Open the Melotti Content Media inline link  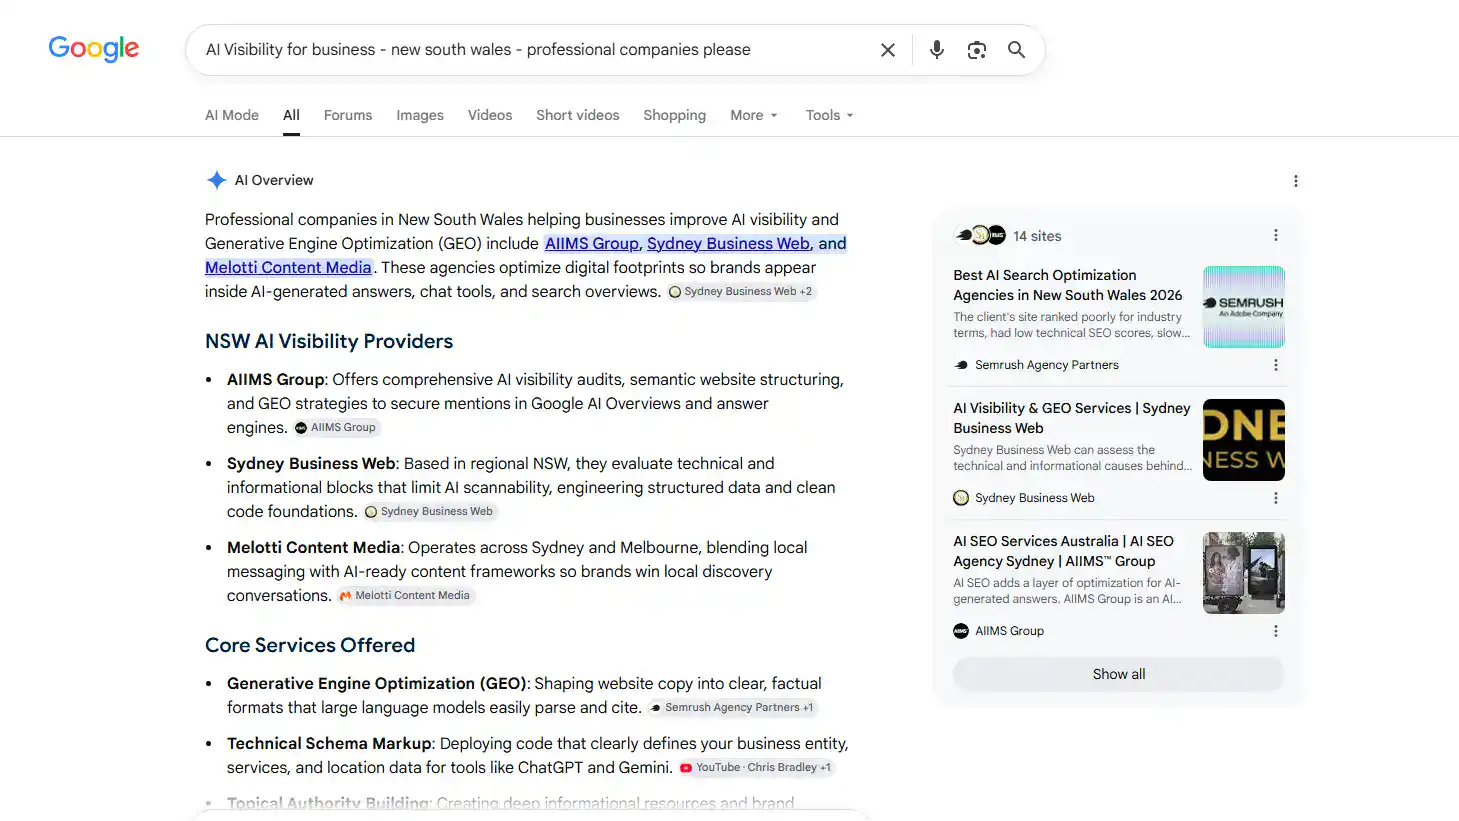pyautogui.click(x=288, y=267)
